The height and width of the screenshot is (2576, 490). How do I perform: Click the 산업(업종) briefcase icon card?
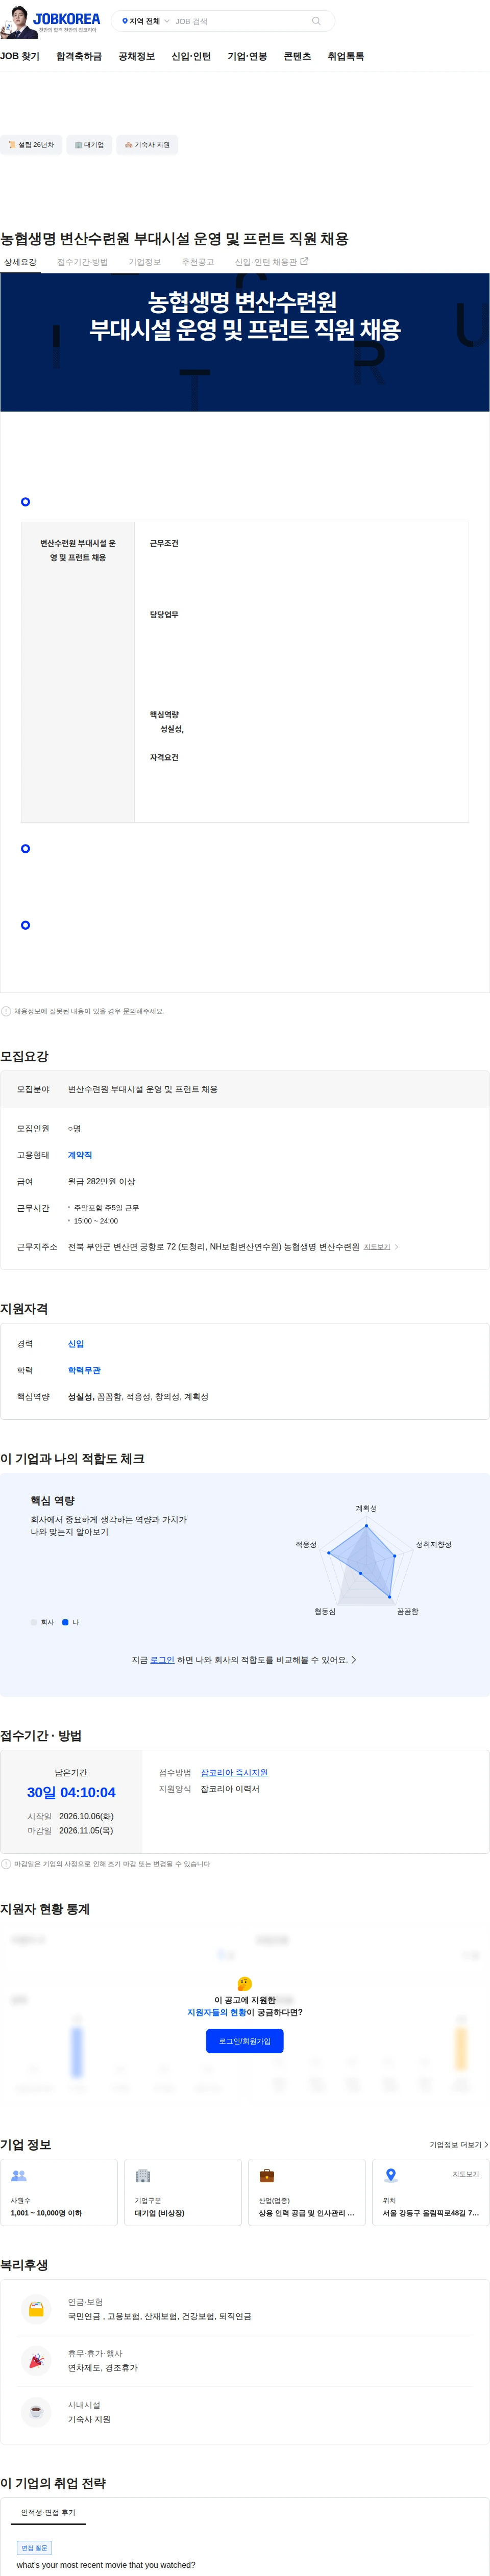(307, 2193)
